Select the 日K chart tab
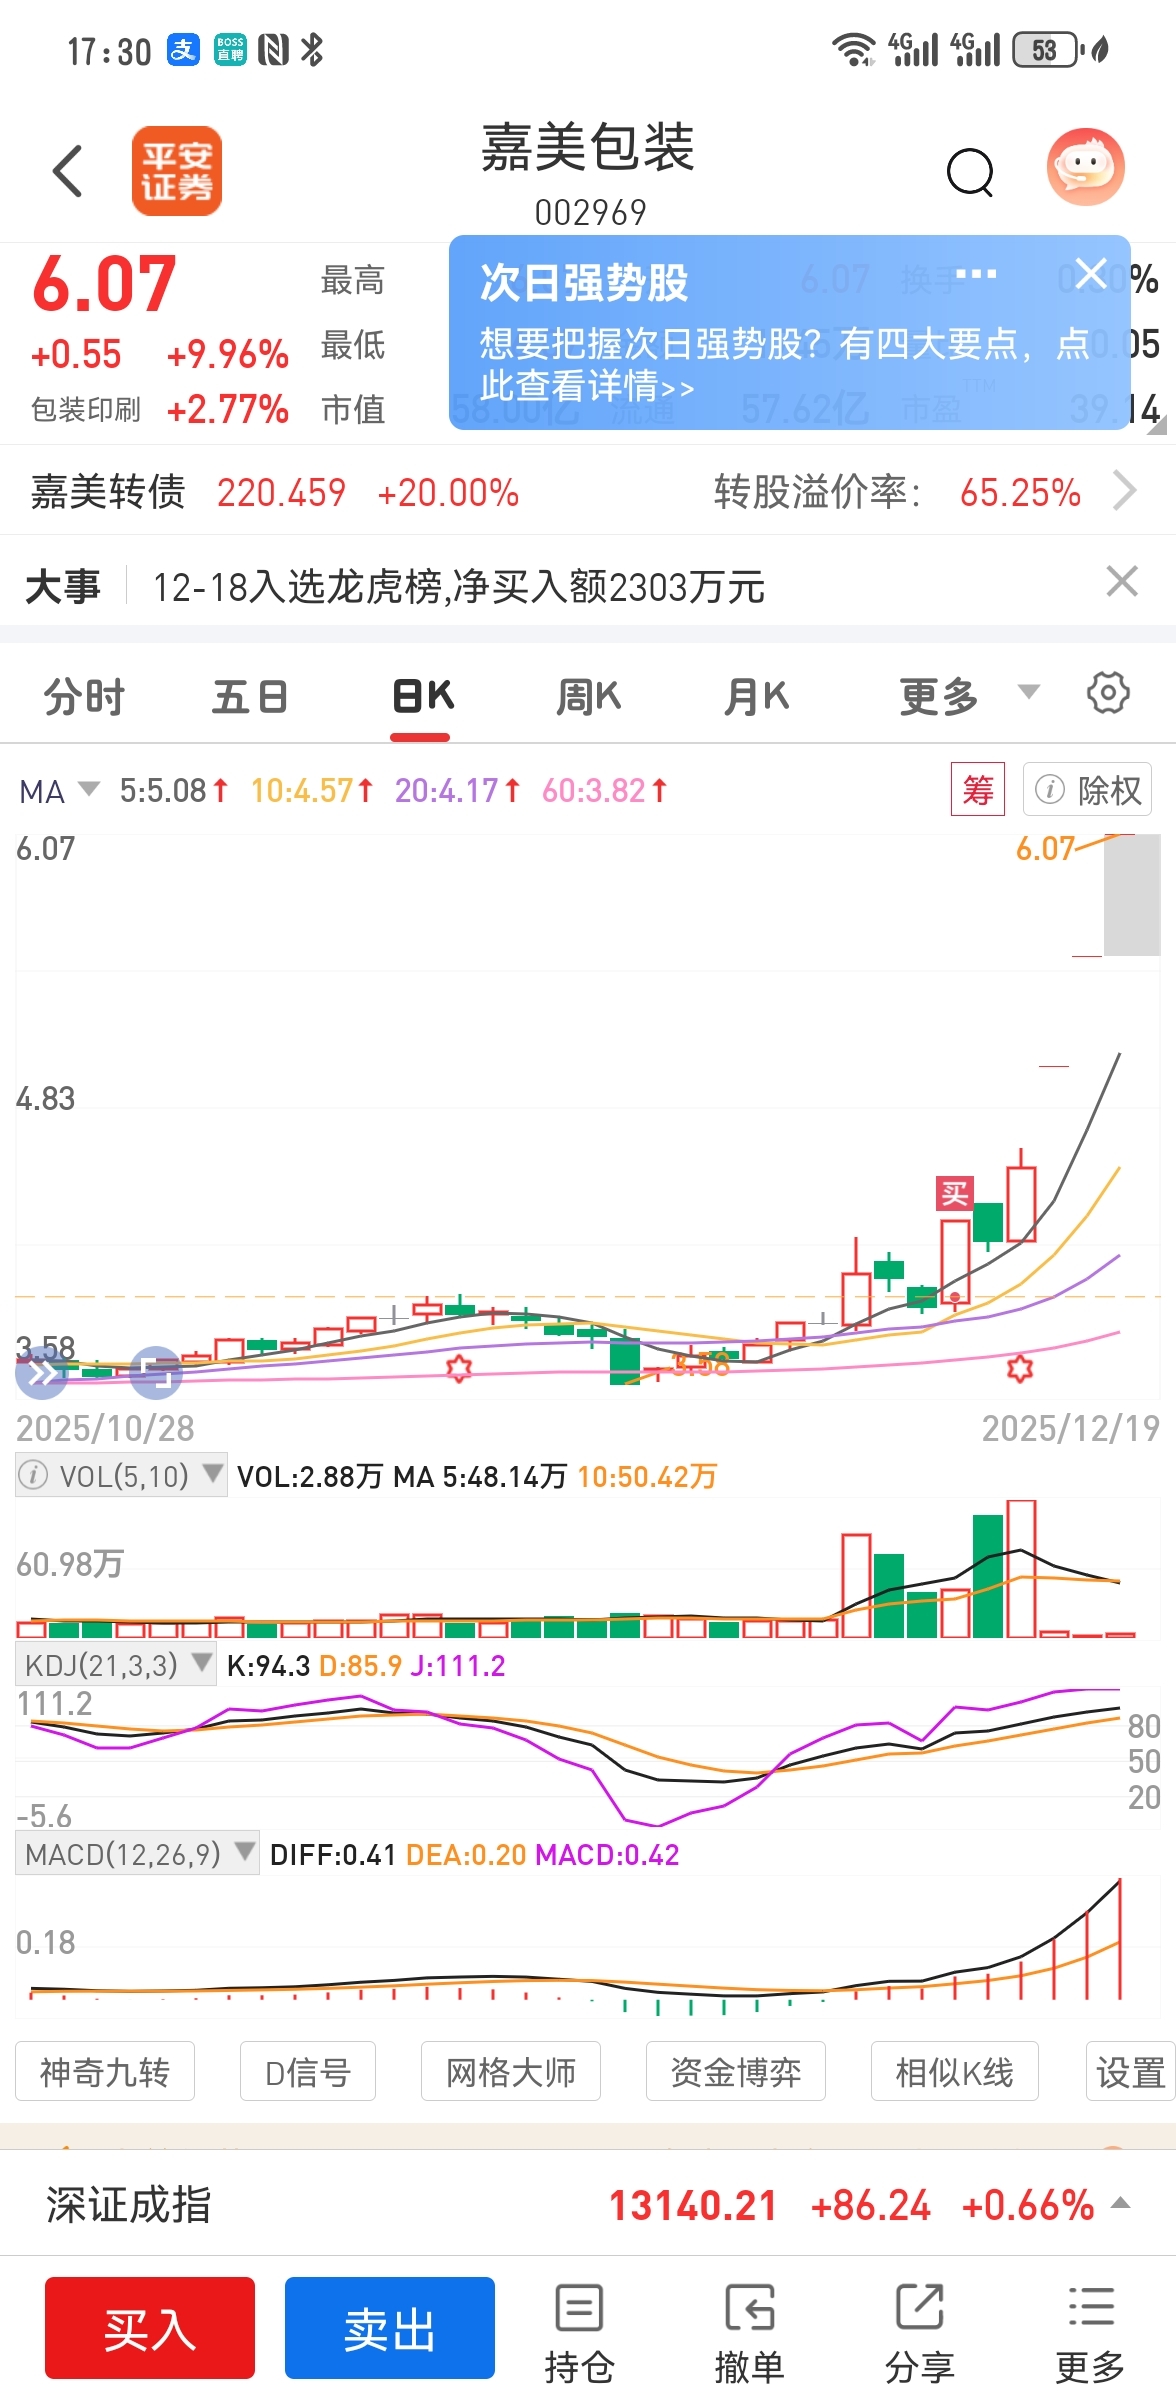 pyautogui.click(x=422, y=696)
